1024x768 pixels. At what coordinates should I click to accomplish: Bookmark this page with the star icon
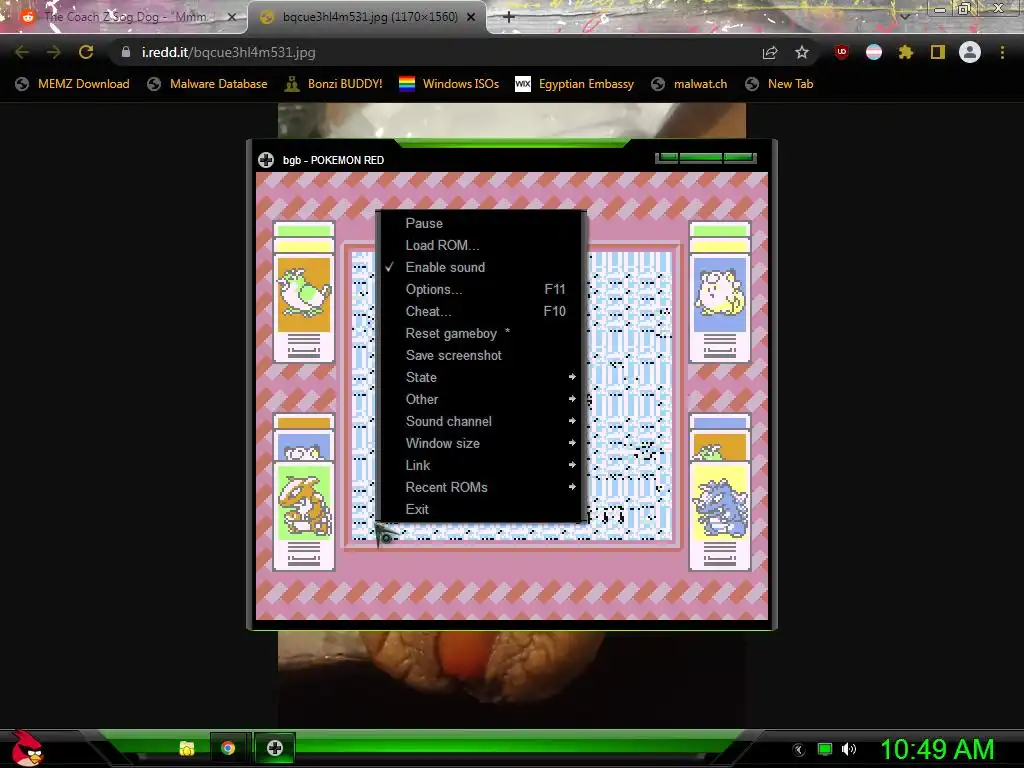[802, 52]
